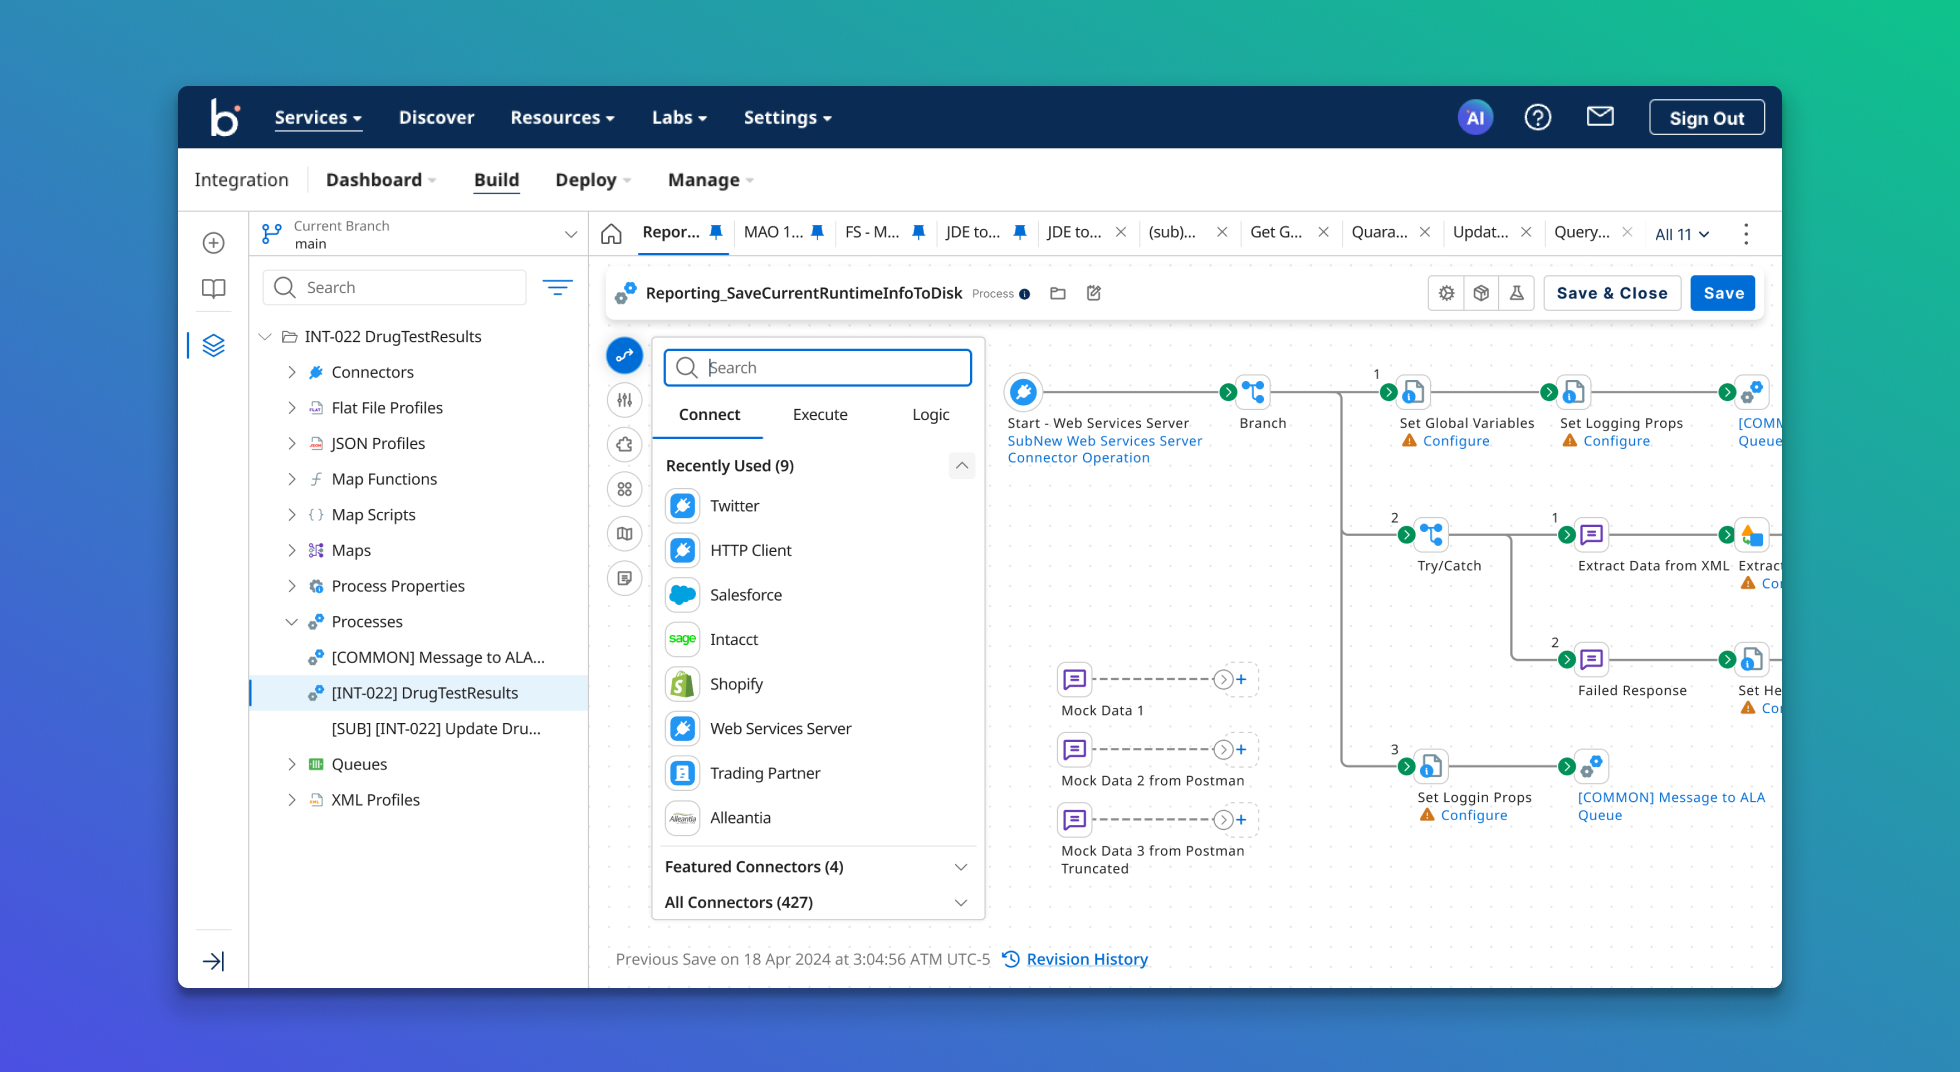
Task: Click the Start Web Services Server shape
Action: [1024, 392]
